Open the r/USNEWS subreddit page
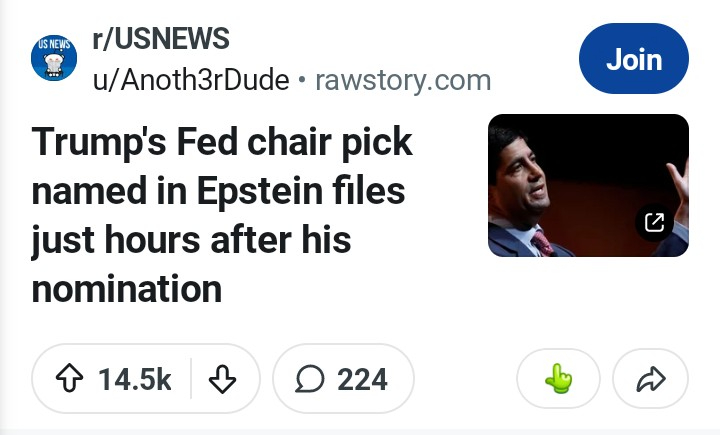This screenshot has width=720, height=435. click(161, 40)
